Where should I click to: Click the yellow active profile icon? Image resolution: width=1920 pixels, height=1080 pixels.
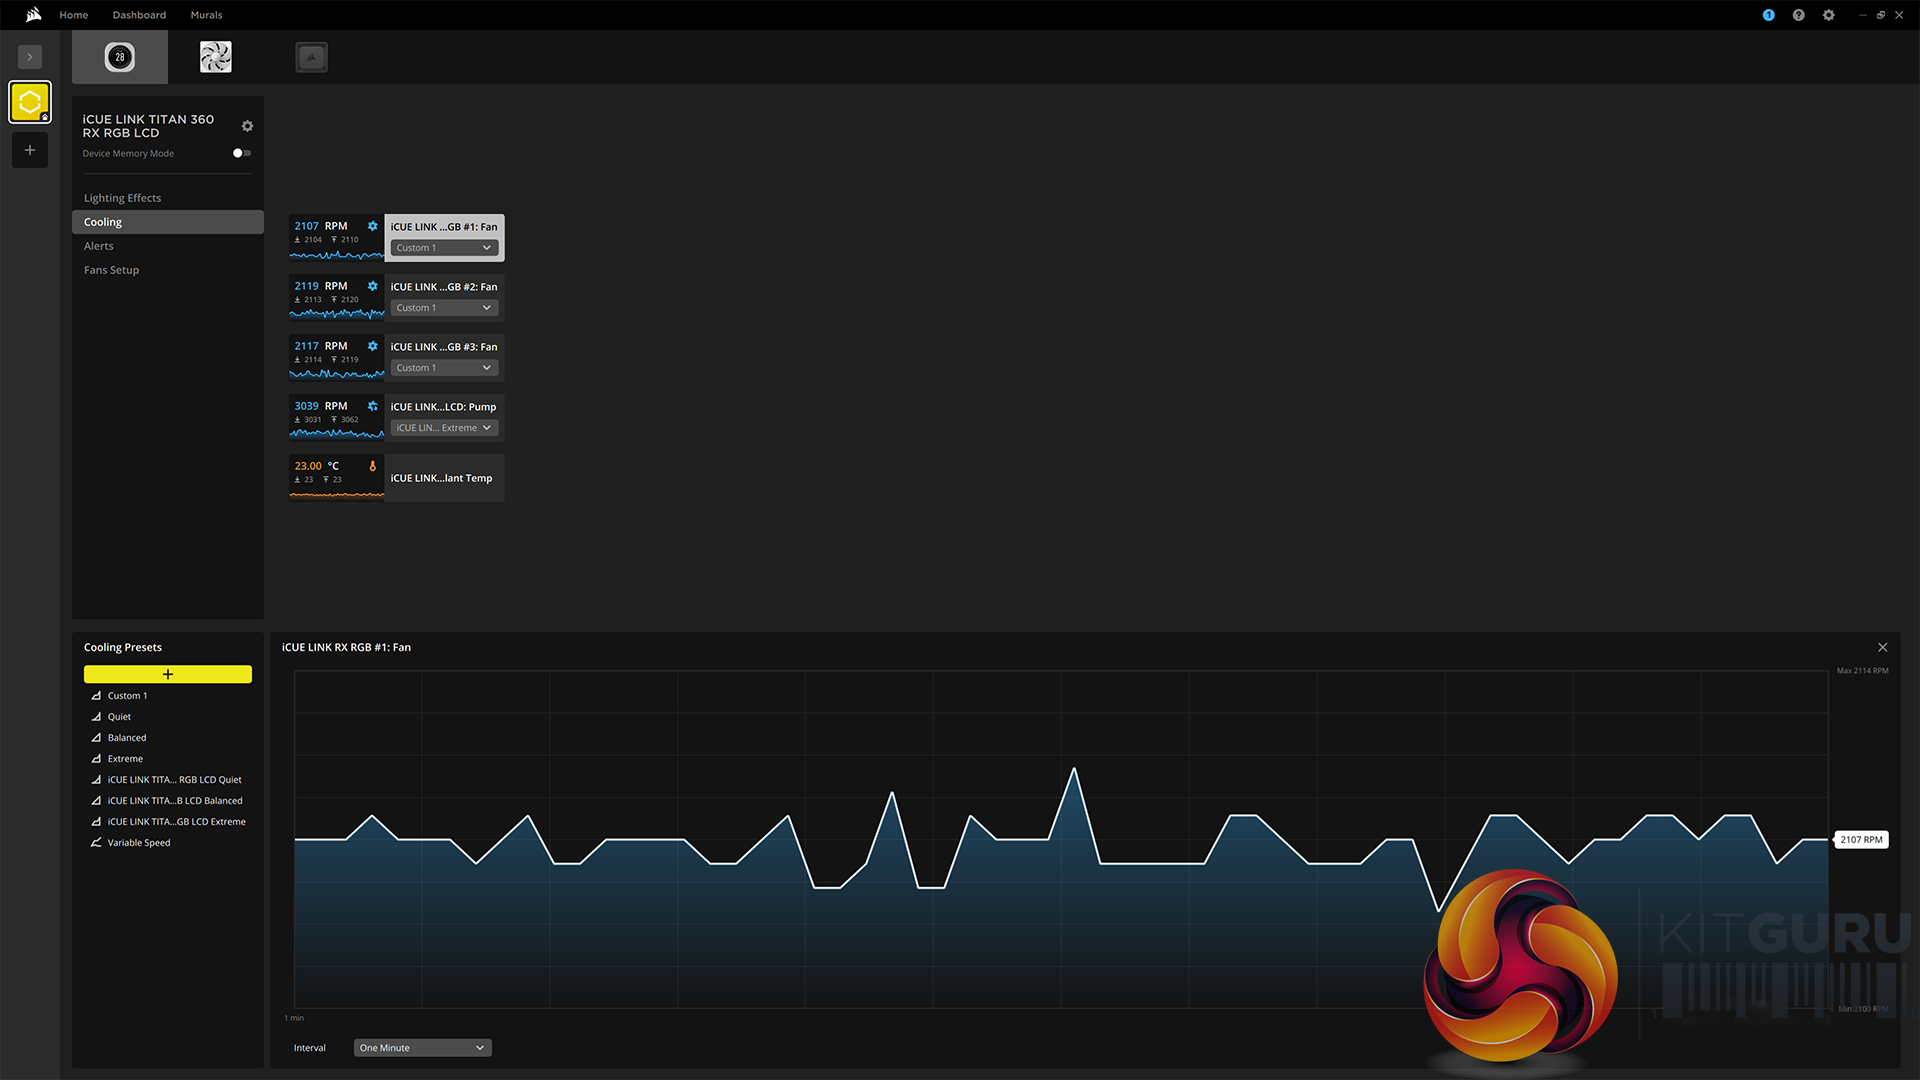coord(30,102)
